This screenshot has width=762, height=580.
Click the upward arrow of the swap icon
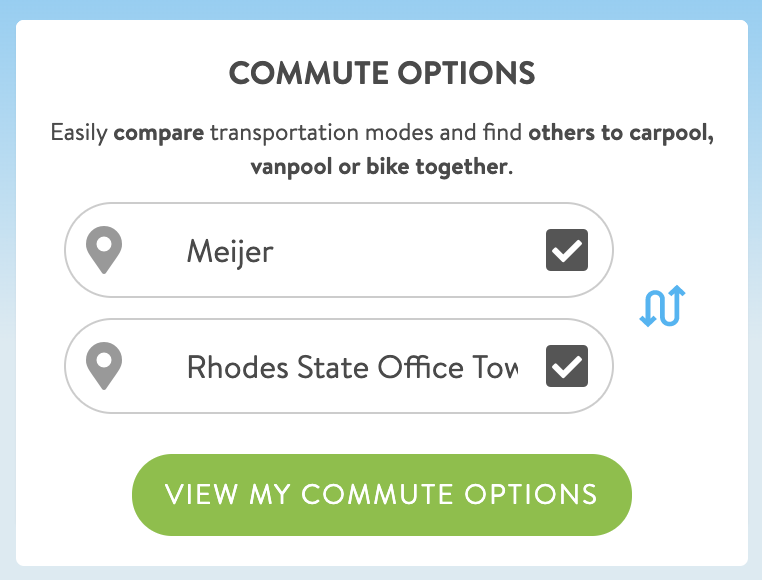(675, 304)
